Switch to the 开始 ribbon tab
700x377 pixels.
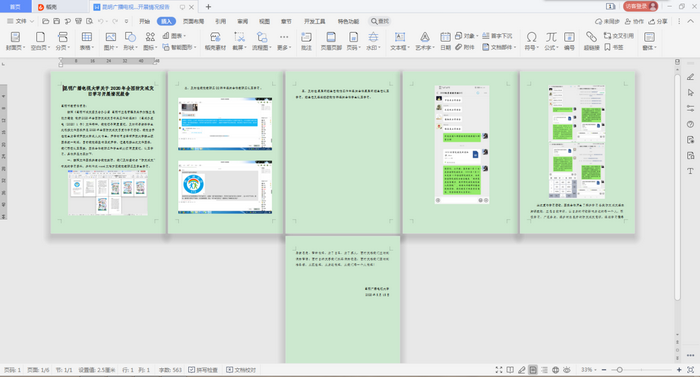click(144, 21)
